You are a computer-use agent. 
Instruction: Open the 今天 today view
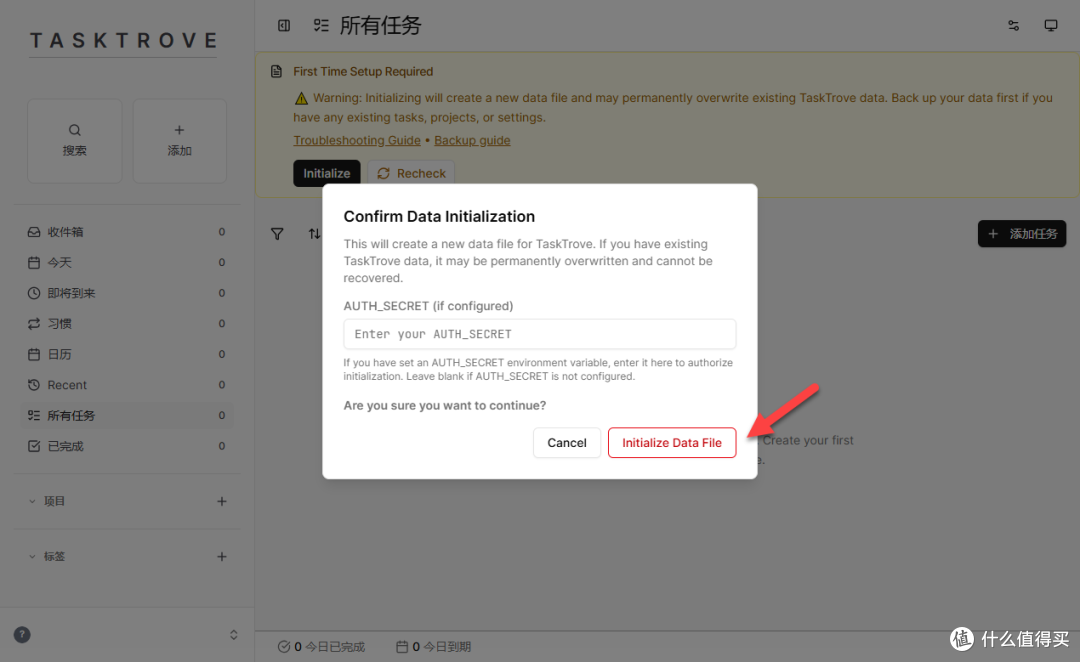(127, 262)
